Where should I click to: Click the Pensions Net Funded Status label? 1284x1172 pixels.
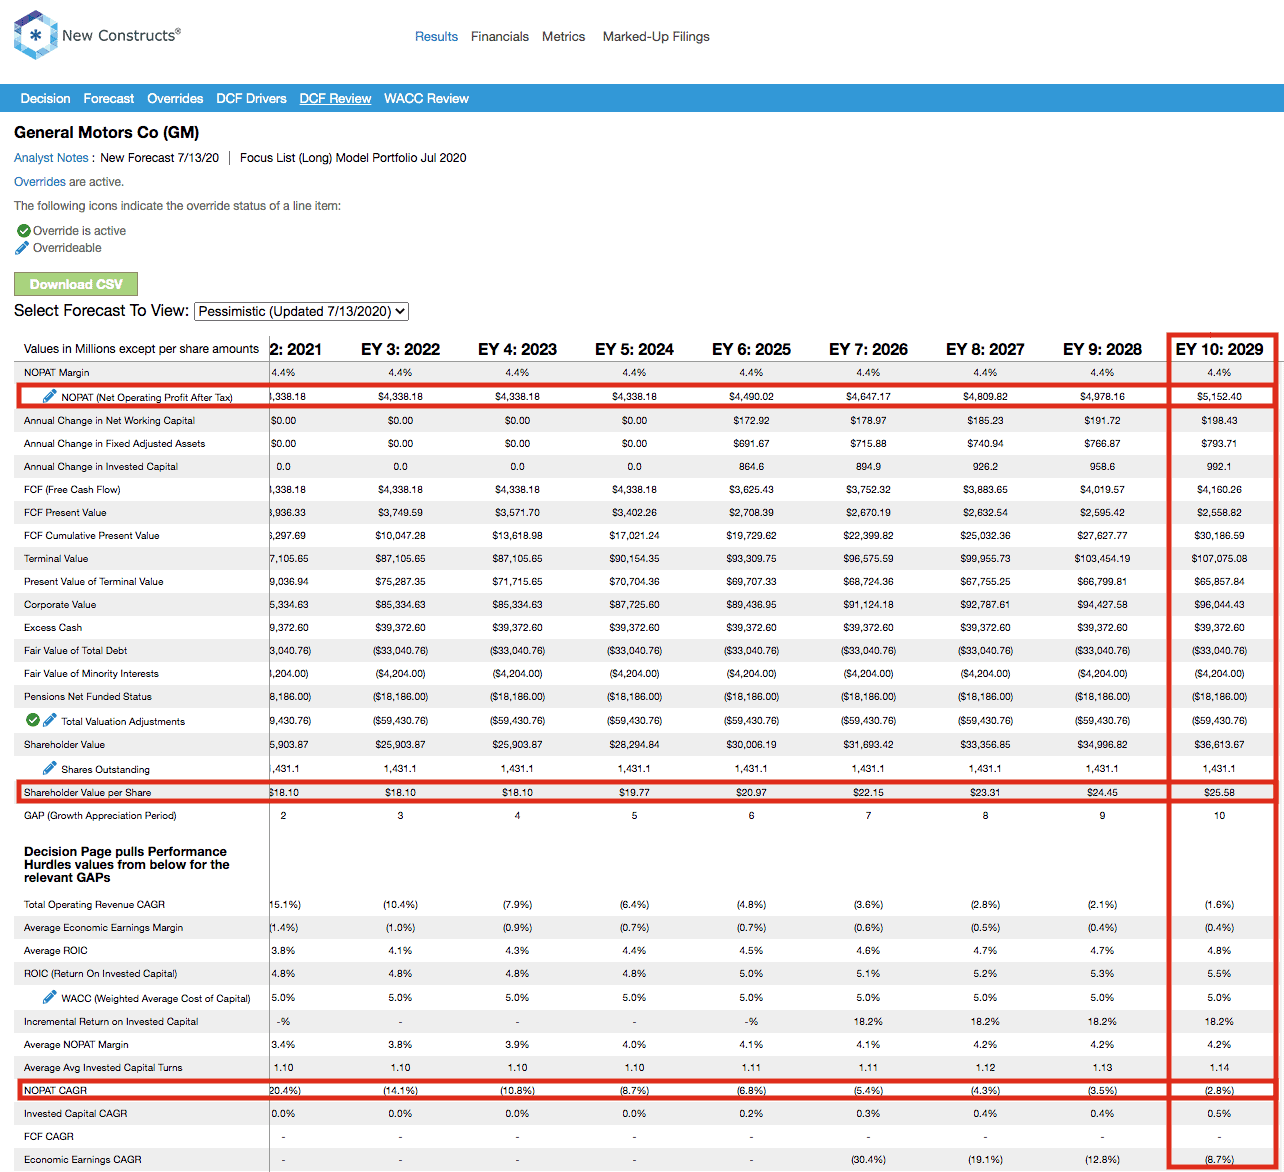87,696
